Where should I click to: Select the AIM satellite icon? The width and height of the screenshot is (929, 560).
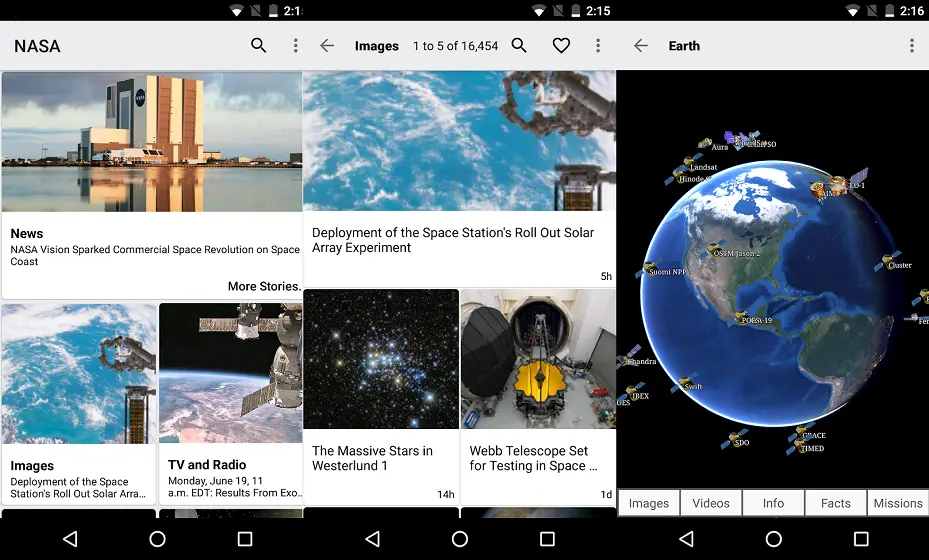(x=819, y=190)
